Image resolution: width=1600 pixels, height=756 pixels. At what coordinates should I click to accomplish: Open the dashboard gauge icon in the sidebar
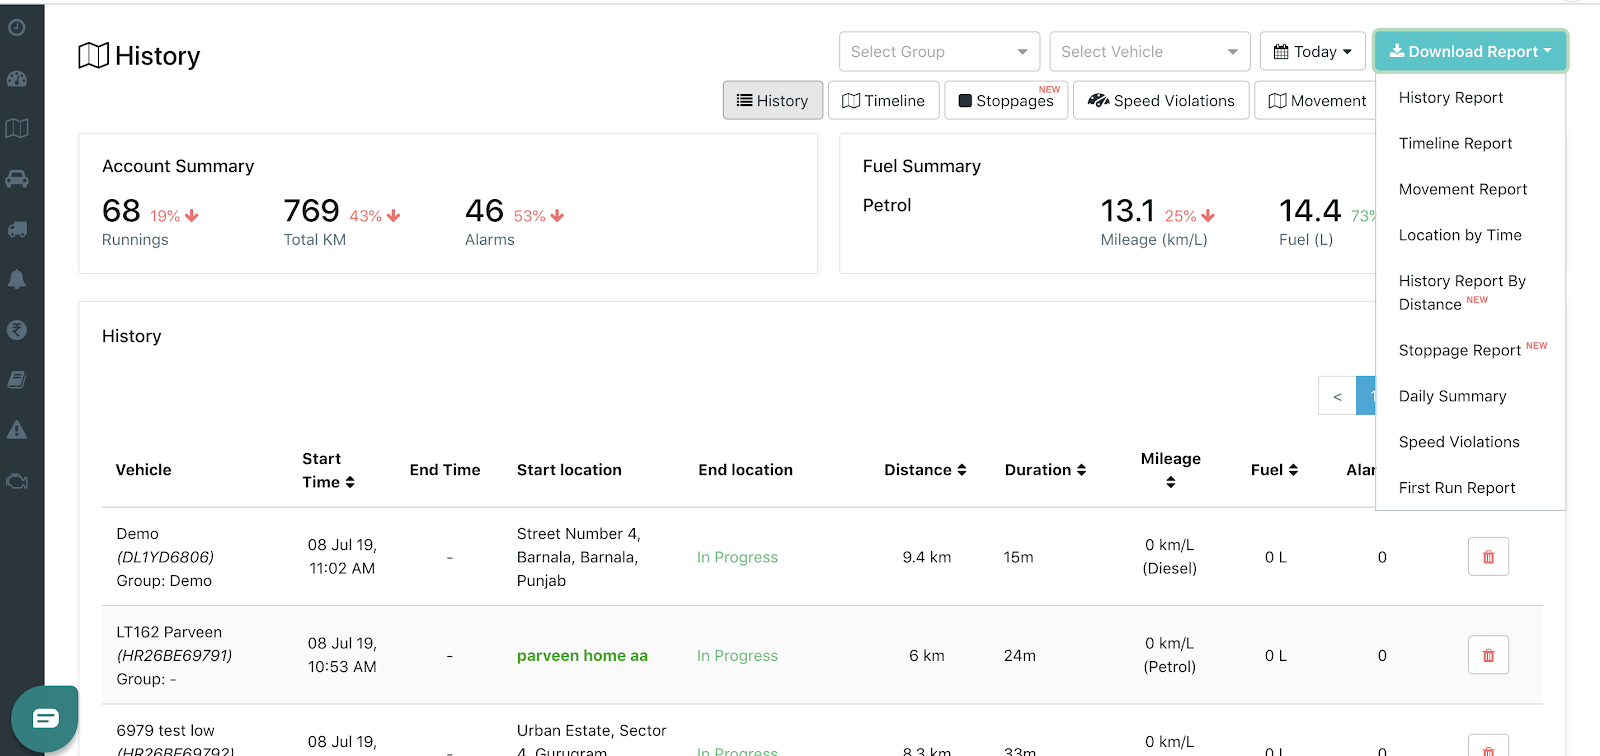pos(17,79)
